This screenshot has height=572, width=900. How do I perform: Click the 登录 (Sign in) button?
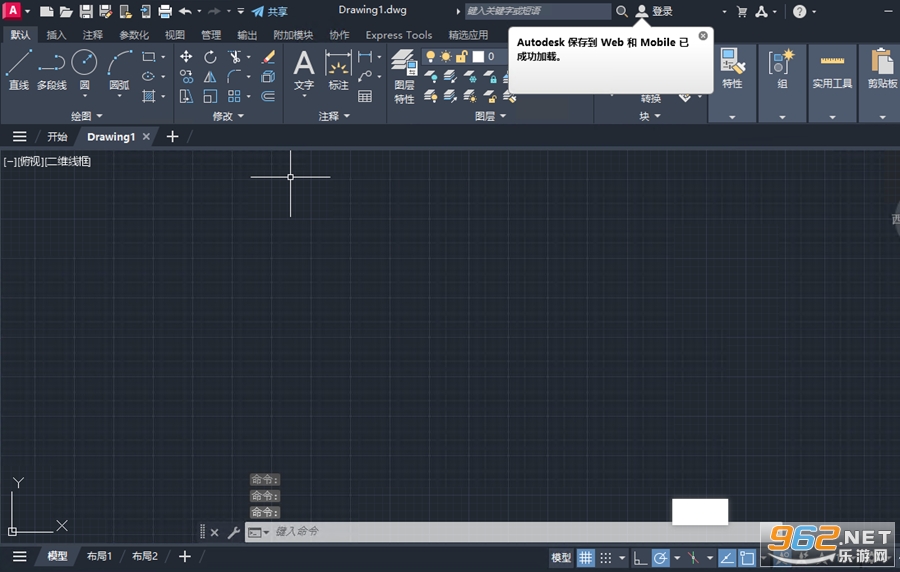(654, 11)
